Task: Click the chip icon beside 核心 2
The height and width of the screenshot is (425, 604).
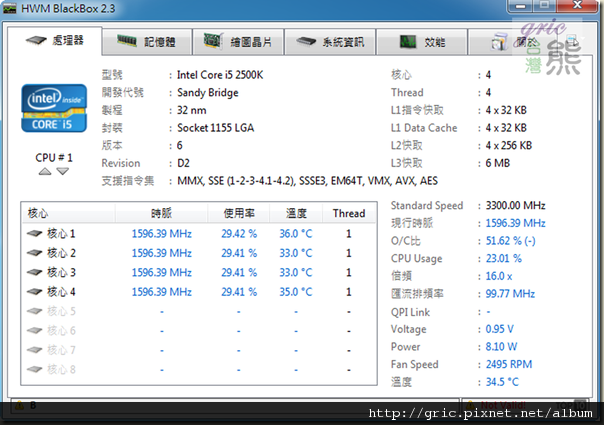Action: [35, 253]
